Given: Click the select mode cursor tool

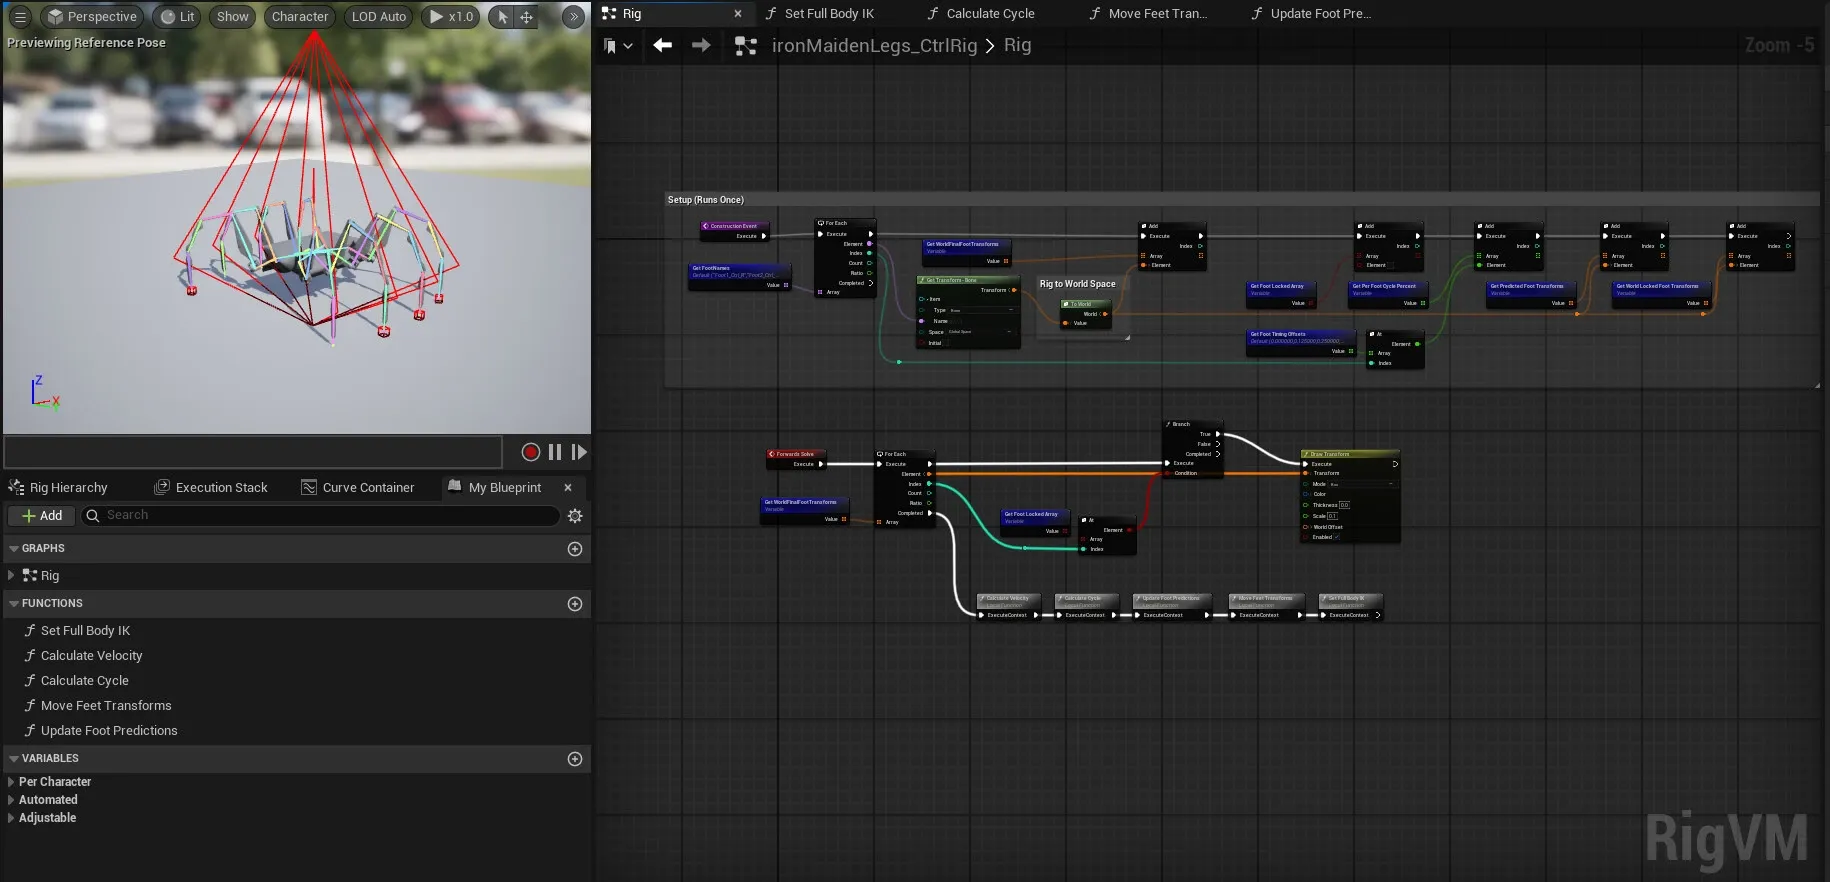Looking at the screenshot, I should coord(503,17).
